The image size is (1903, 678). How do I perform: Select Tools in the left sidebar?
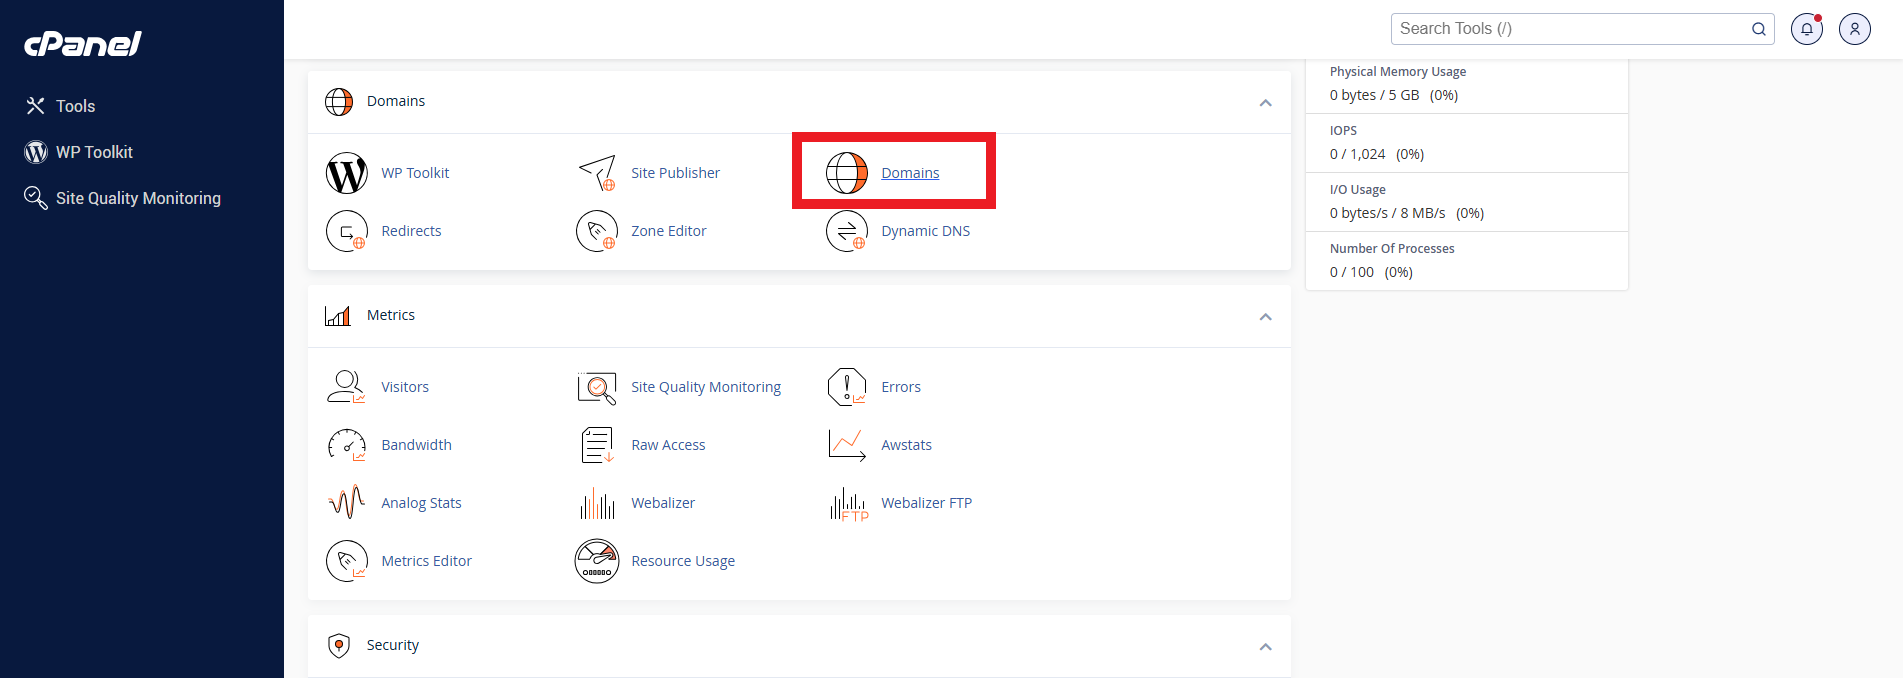coord(75,106)
